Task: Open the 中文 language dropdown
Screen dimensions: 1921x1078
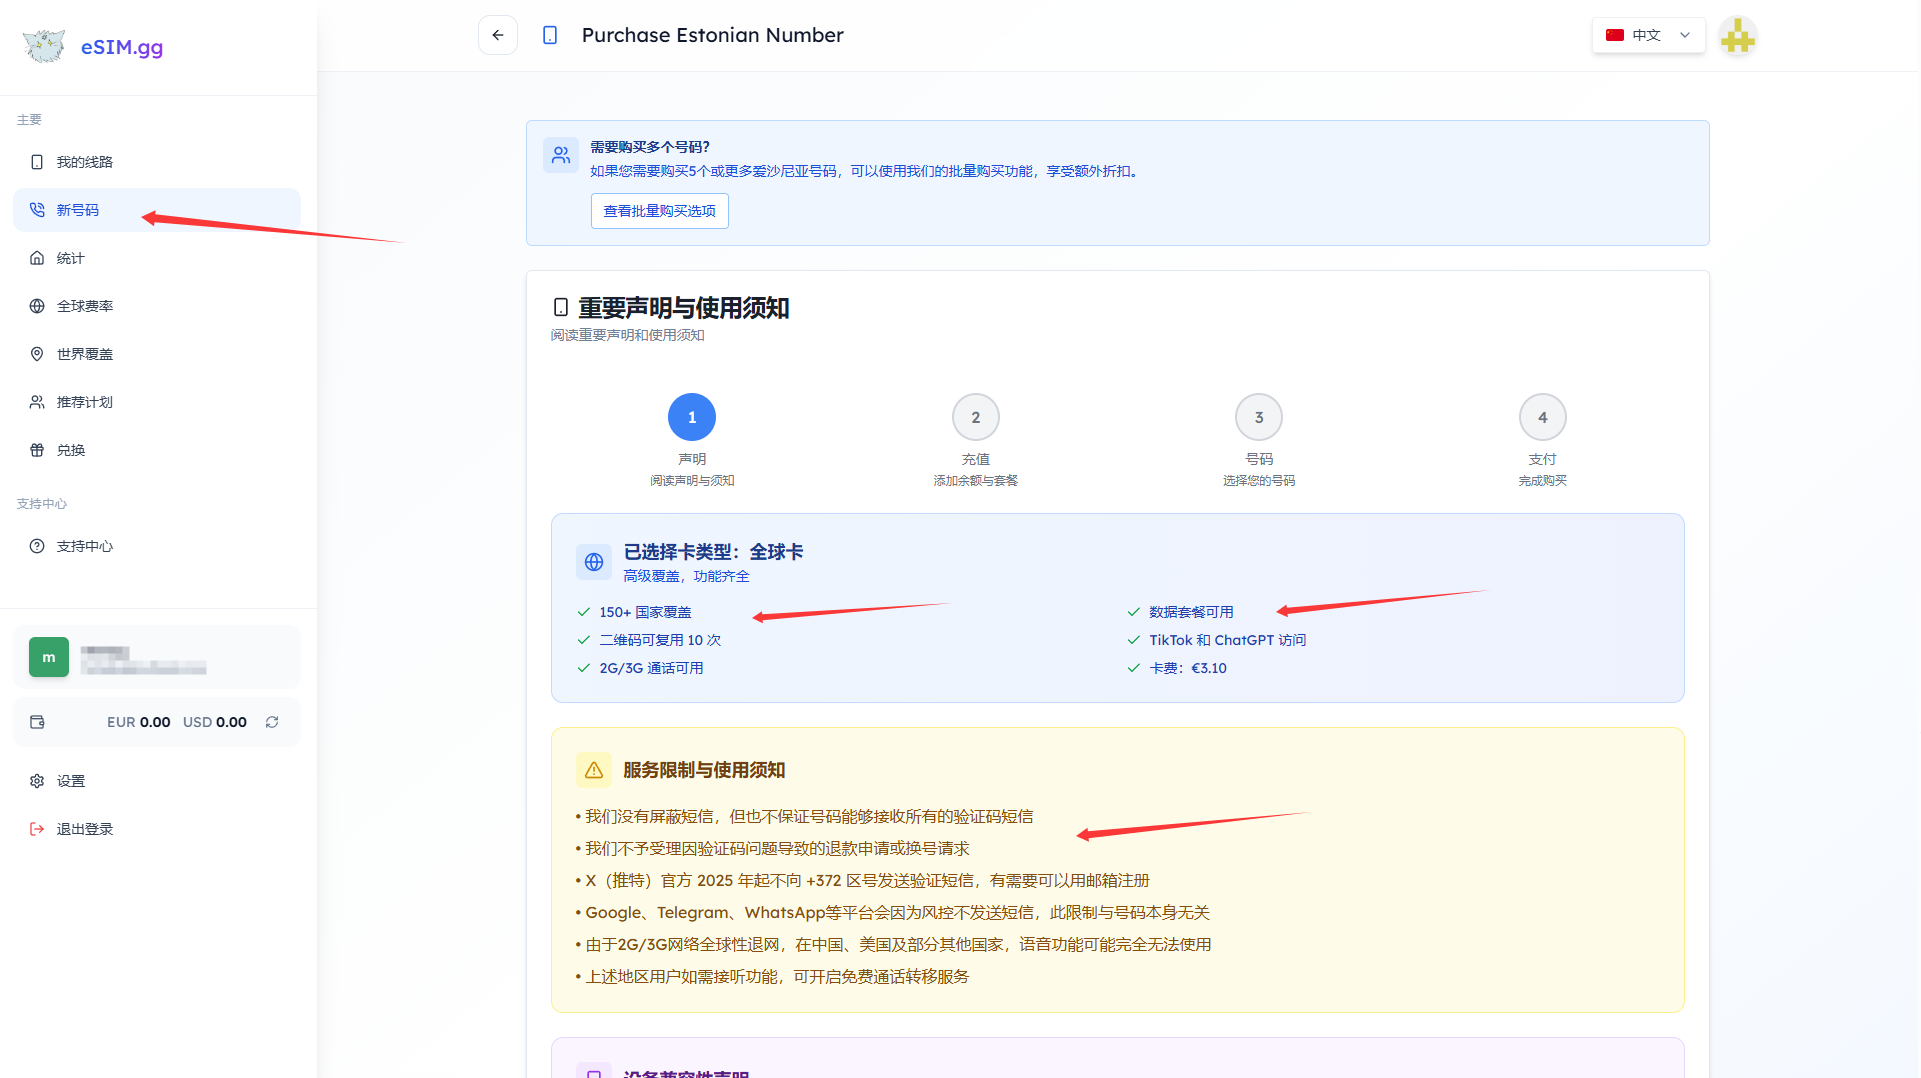Action: point(1647,35)
